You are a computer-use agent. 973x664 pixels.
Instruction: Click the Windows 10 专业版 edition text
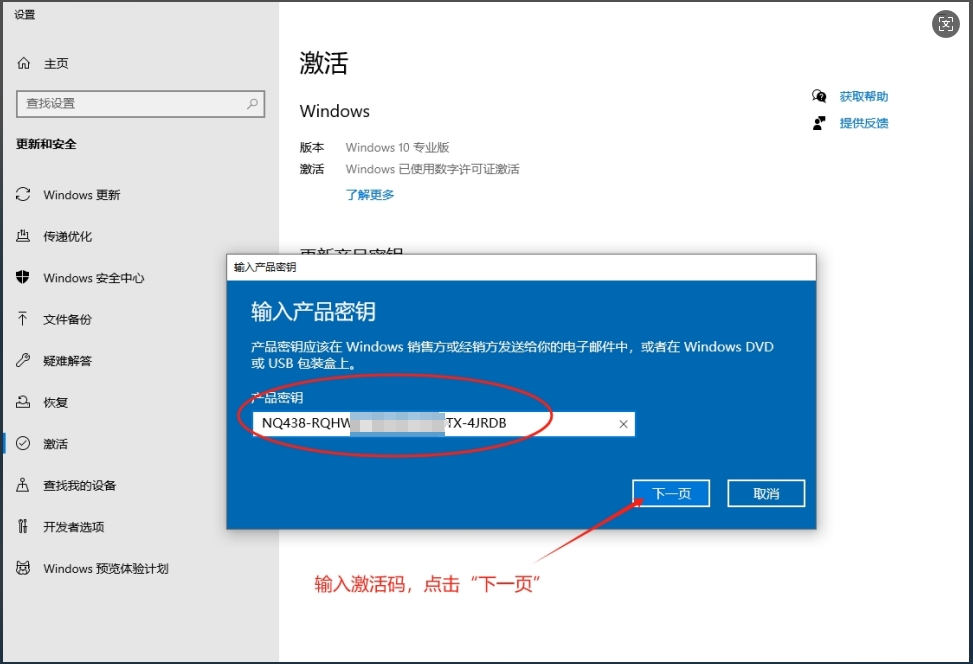(x=397, y=148)
